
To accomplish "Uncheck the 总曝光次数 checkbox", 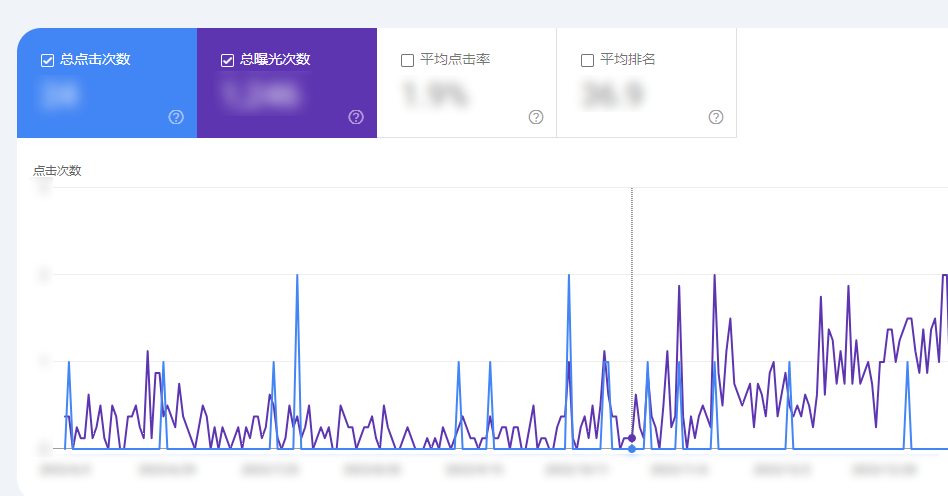I will pos(227,60).
